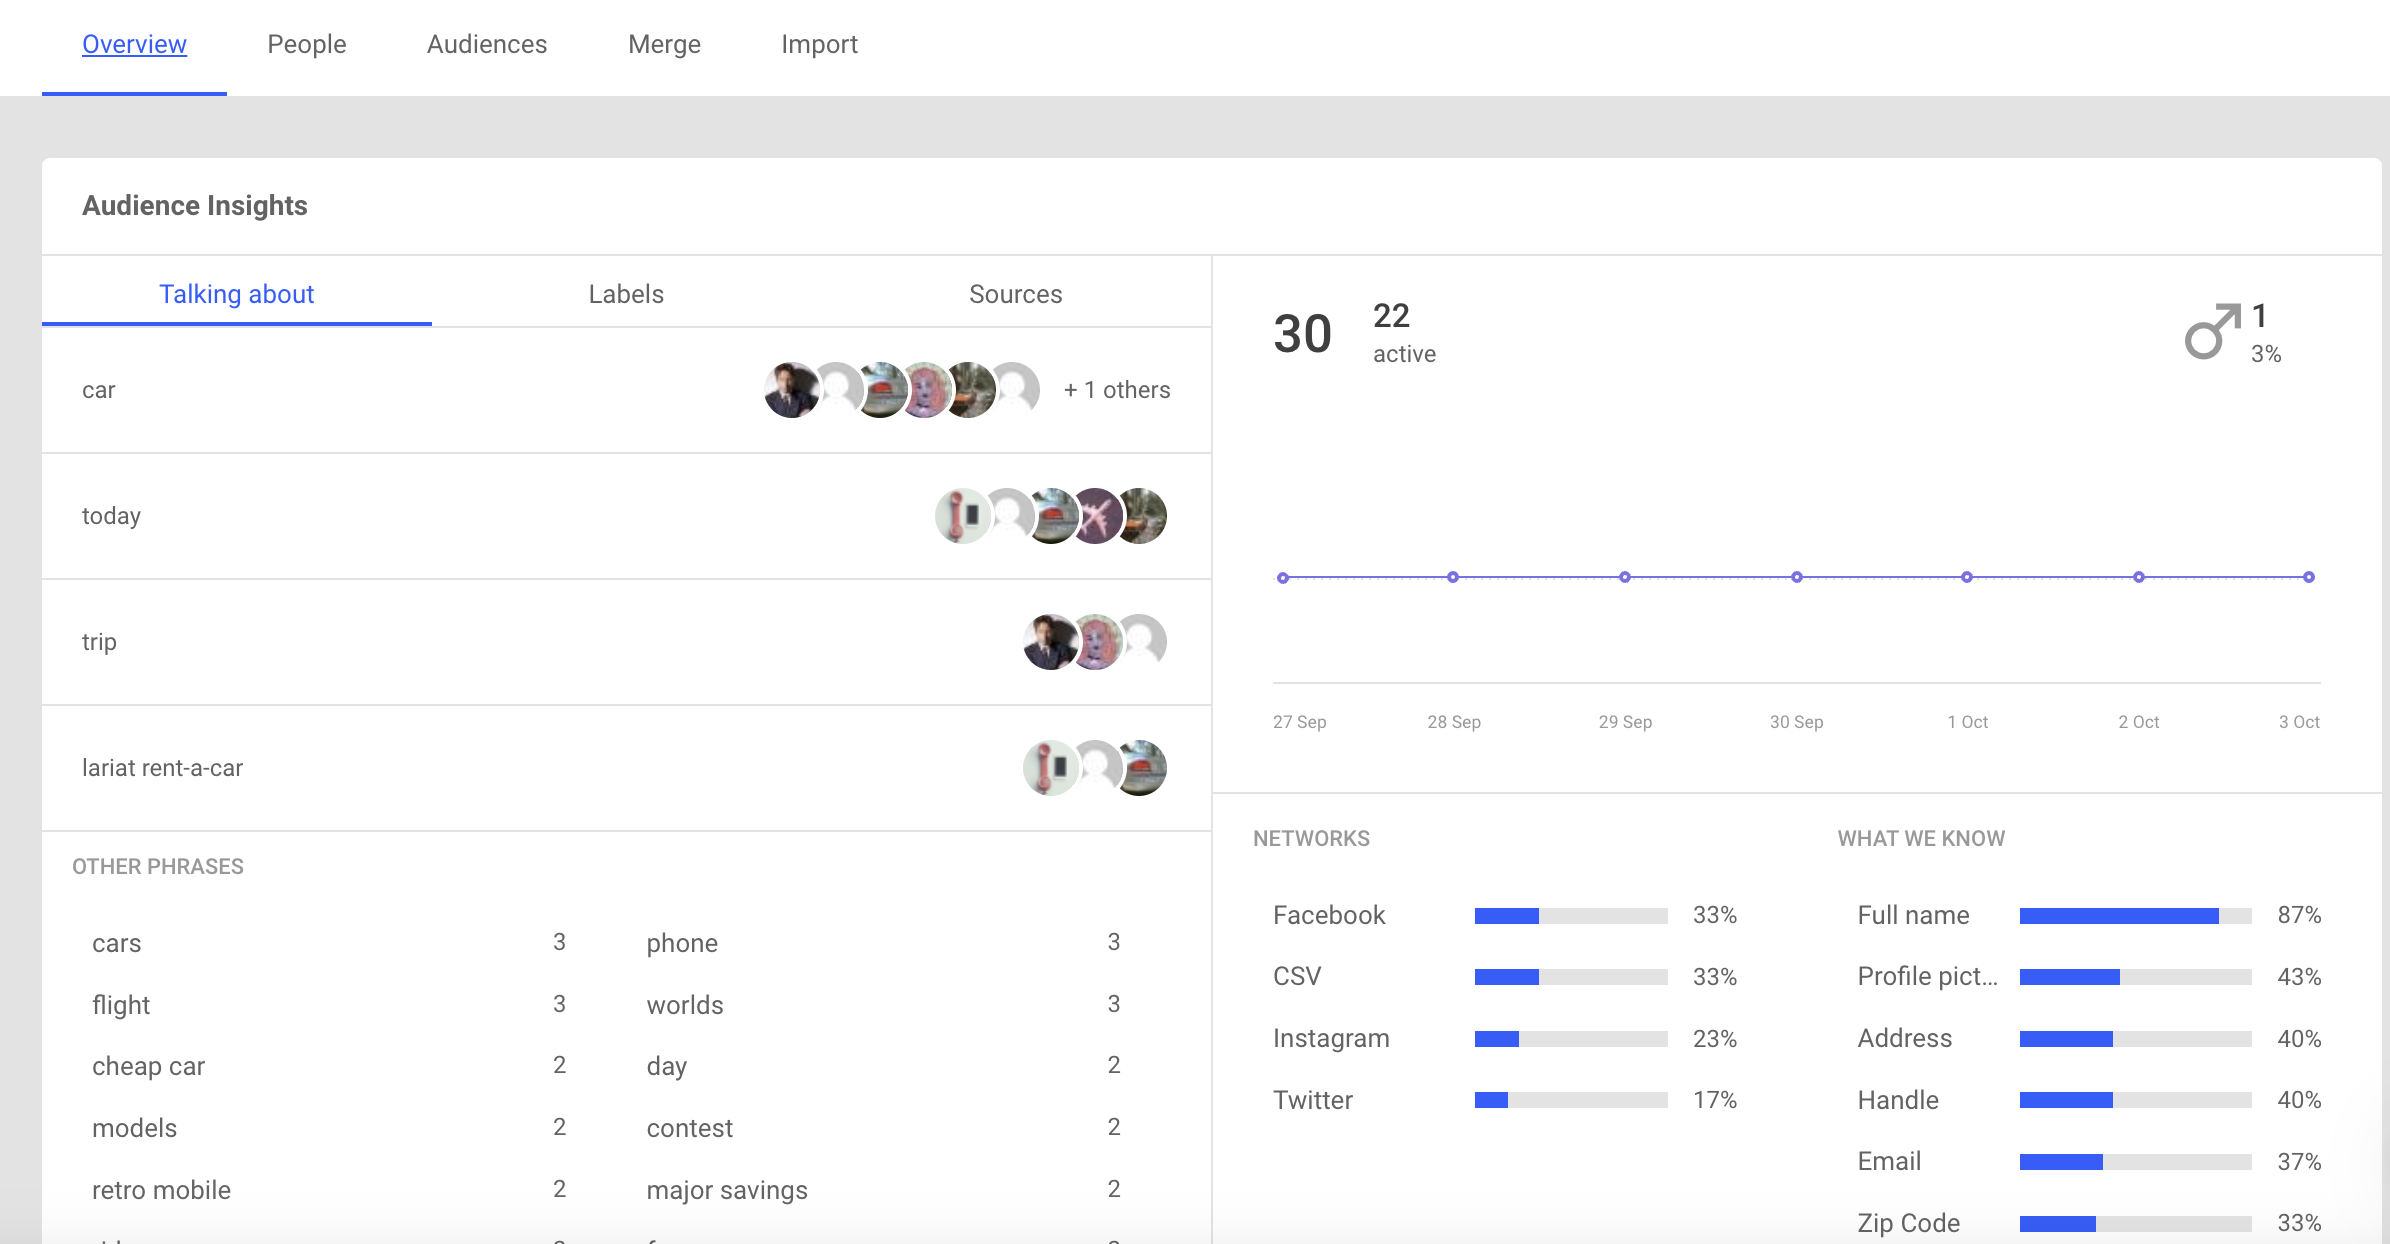Click the Email progress bar
The height and width of the screenshot is (1244, 2390).
[x=2136, y=1162]
